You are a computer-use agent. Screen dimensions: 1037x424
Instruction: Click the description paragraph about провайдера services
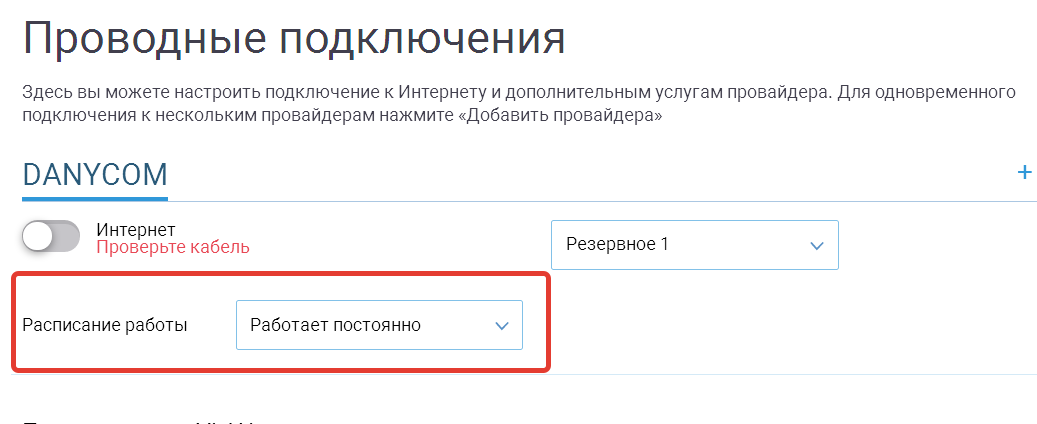[x=518, y=103]
